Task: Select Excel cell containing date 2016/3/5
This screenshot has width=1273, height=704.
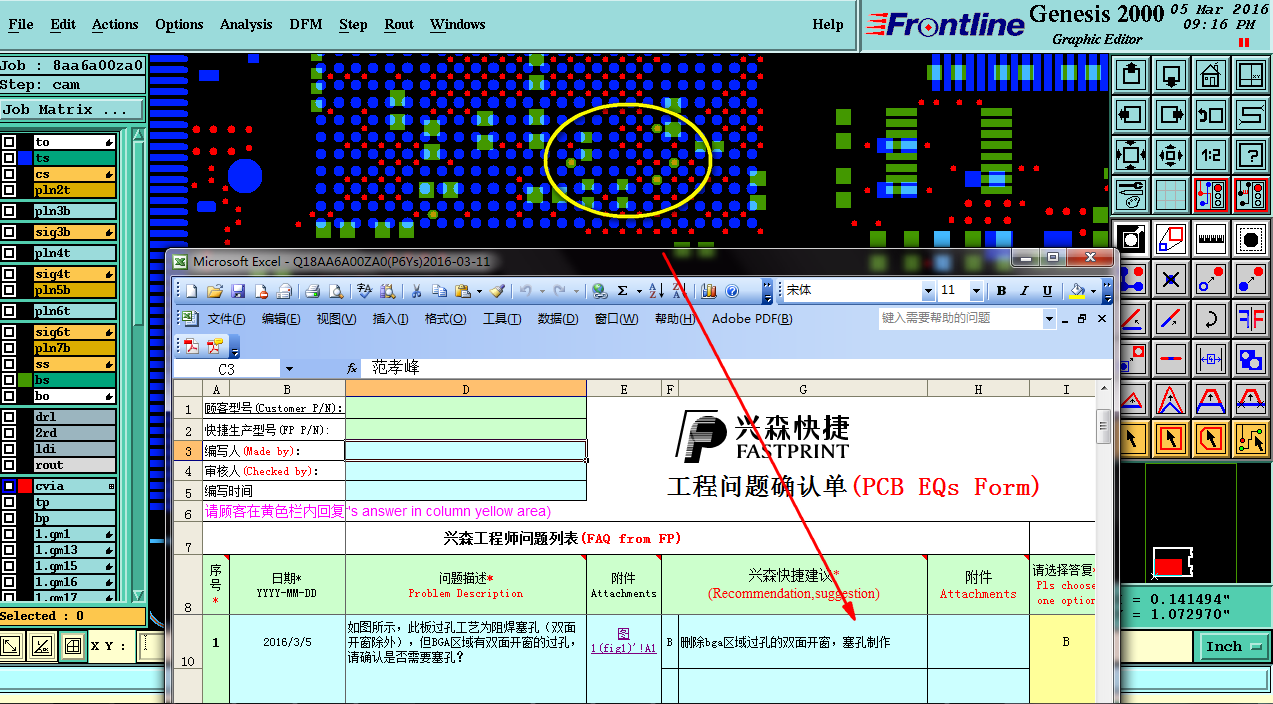Action: point(287,642)
